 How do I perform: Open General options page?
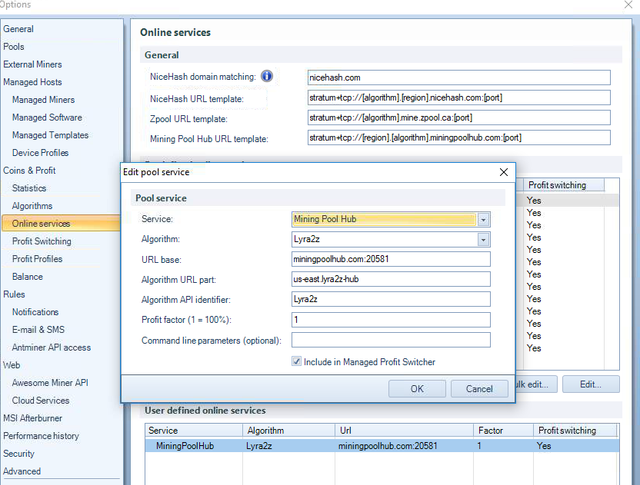coord(18,29)
